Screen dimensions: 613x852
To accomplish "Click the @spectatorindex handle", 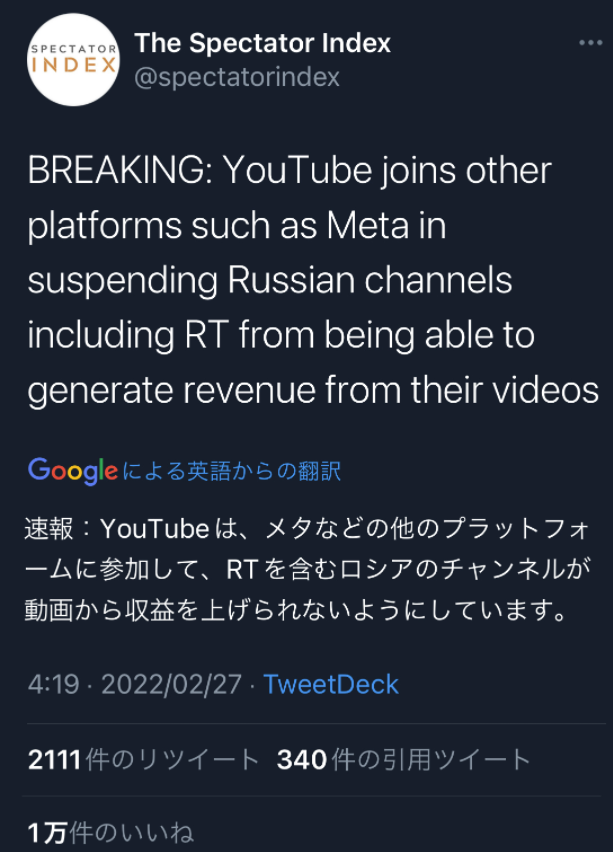I will 237,77.
